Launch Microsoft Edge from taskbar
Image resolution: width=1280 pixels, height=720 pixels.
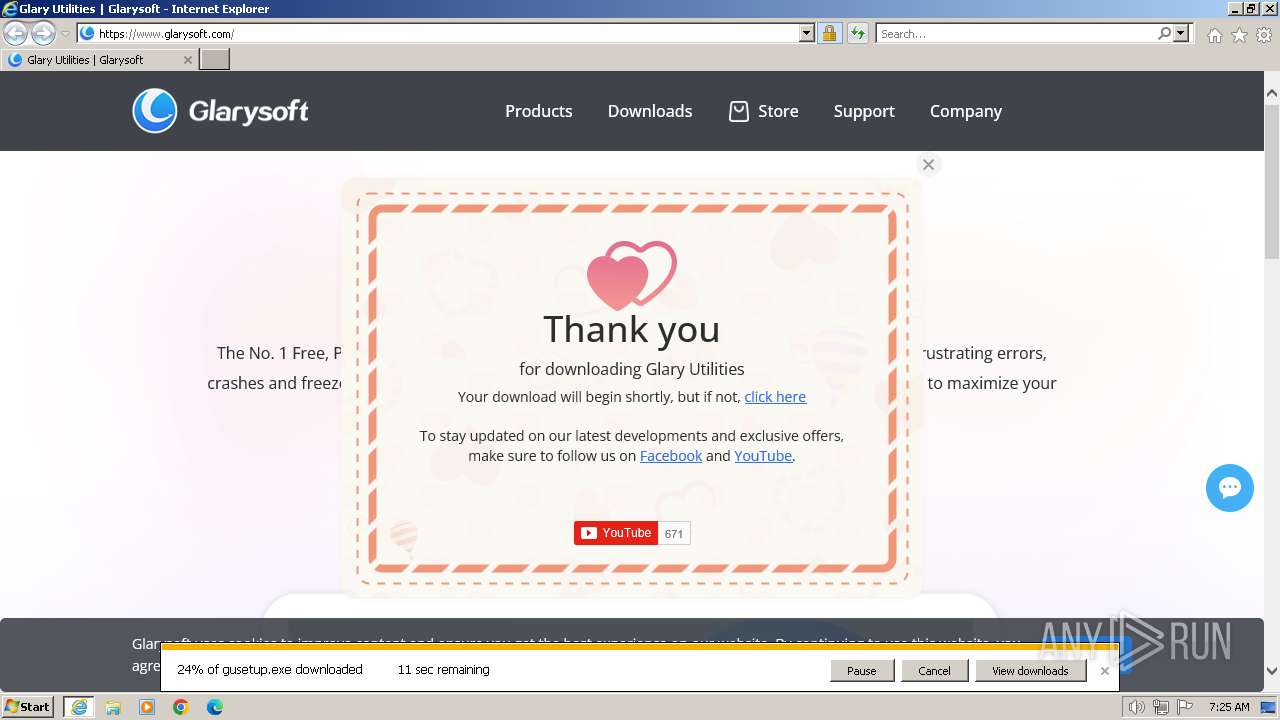[215, 707]
